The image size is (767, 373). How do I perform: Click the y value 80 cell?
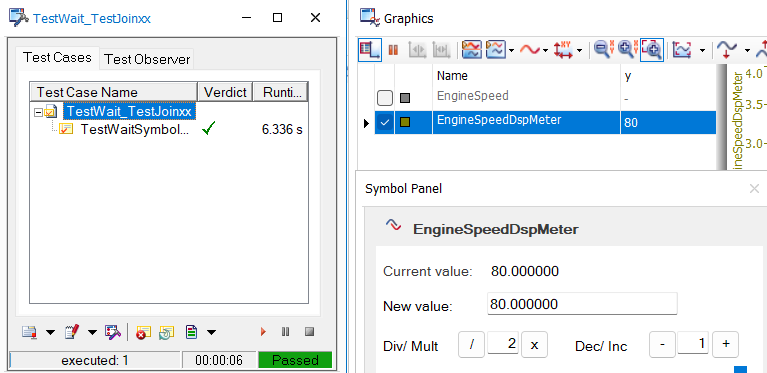pos(668,123)
